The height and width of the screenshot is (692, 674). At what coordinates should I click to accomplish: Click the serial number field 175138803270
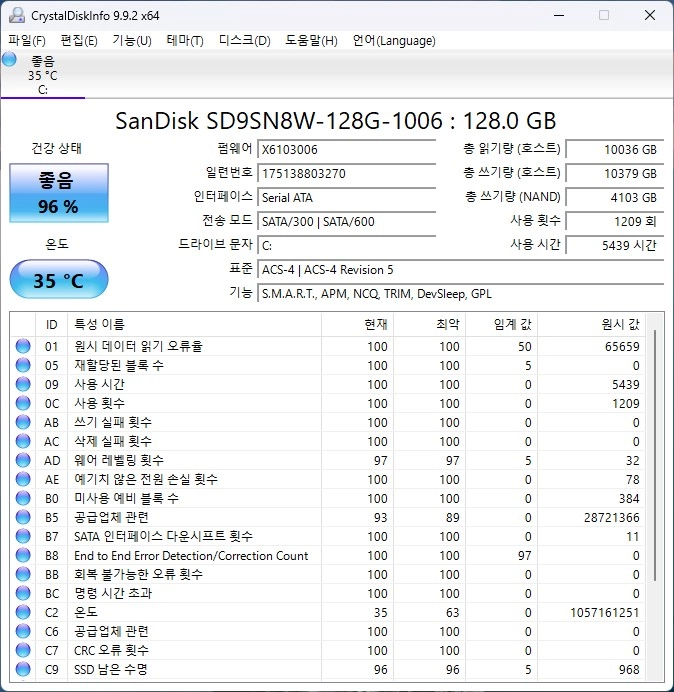coord(346,173)
